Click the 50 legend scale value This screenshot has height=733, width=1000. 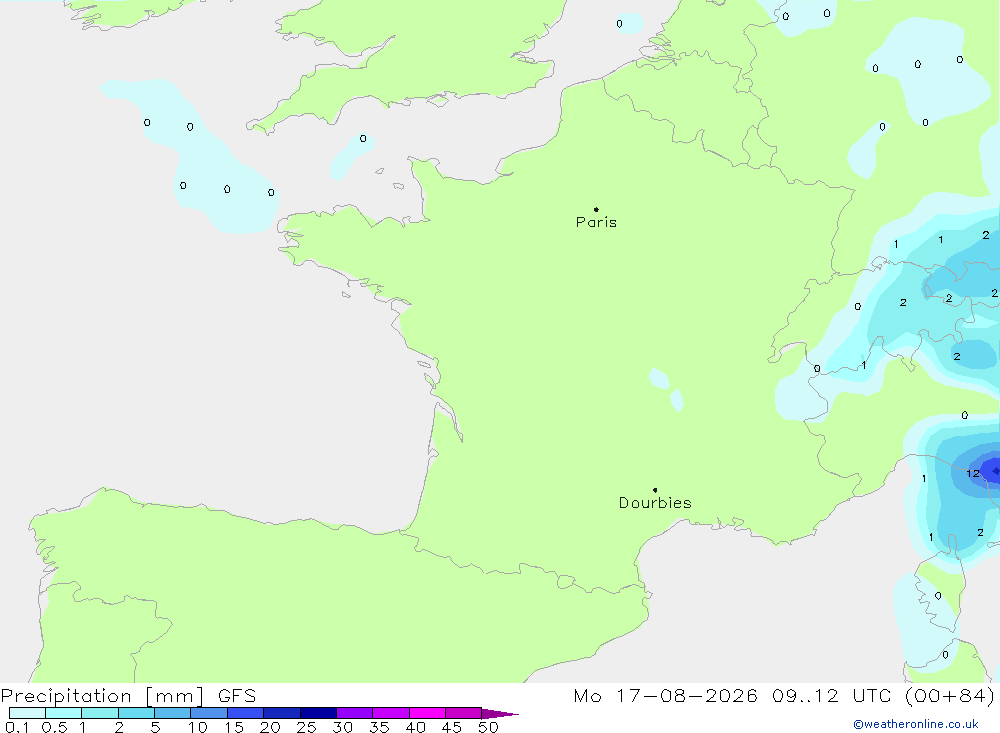pyautogui.click(x=489, y=727)
